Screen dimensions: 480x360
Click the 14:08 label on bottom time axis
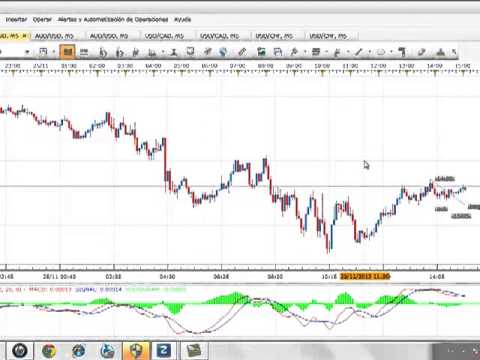(437, 277)
